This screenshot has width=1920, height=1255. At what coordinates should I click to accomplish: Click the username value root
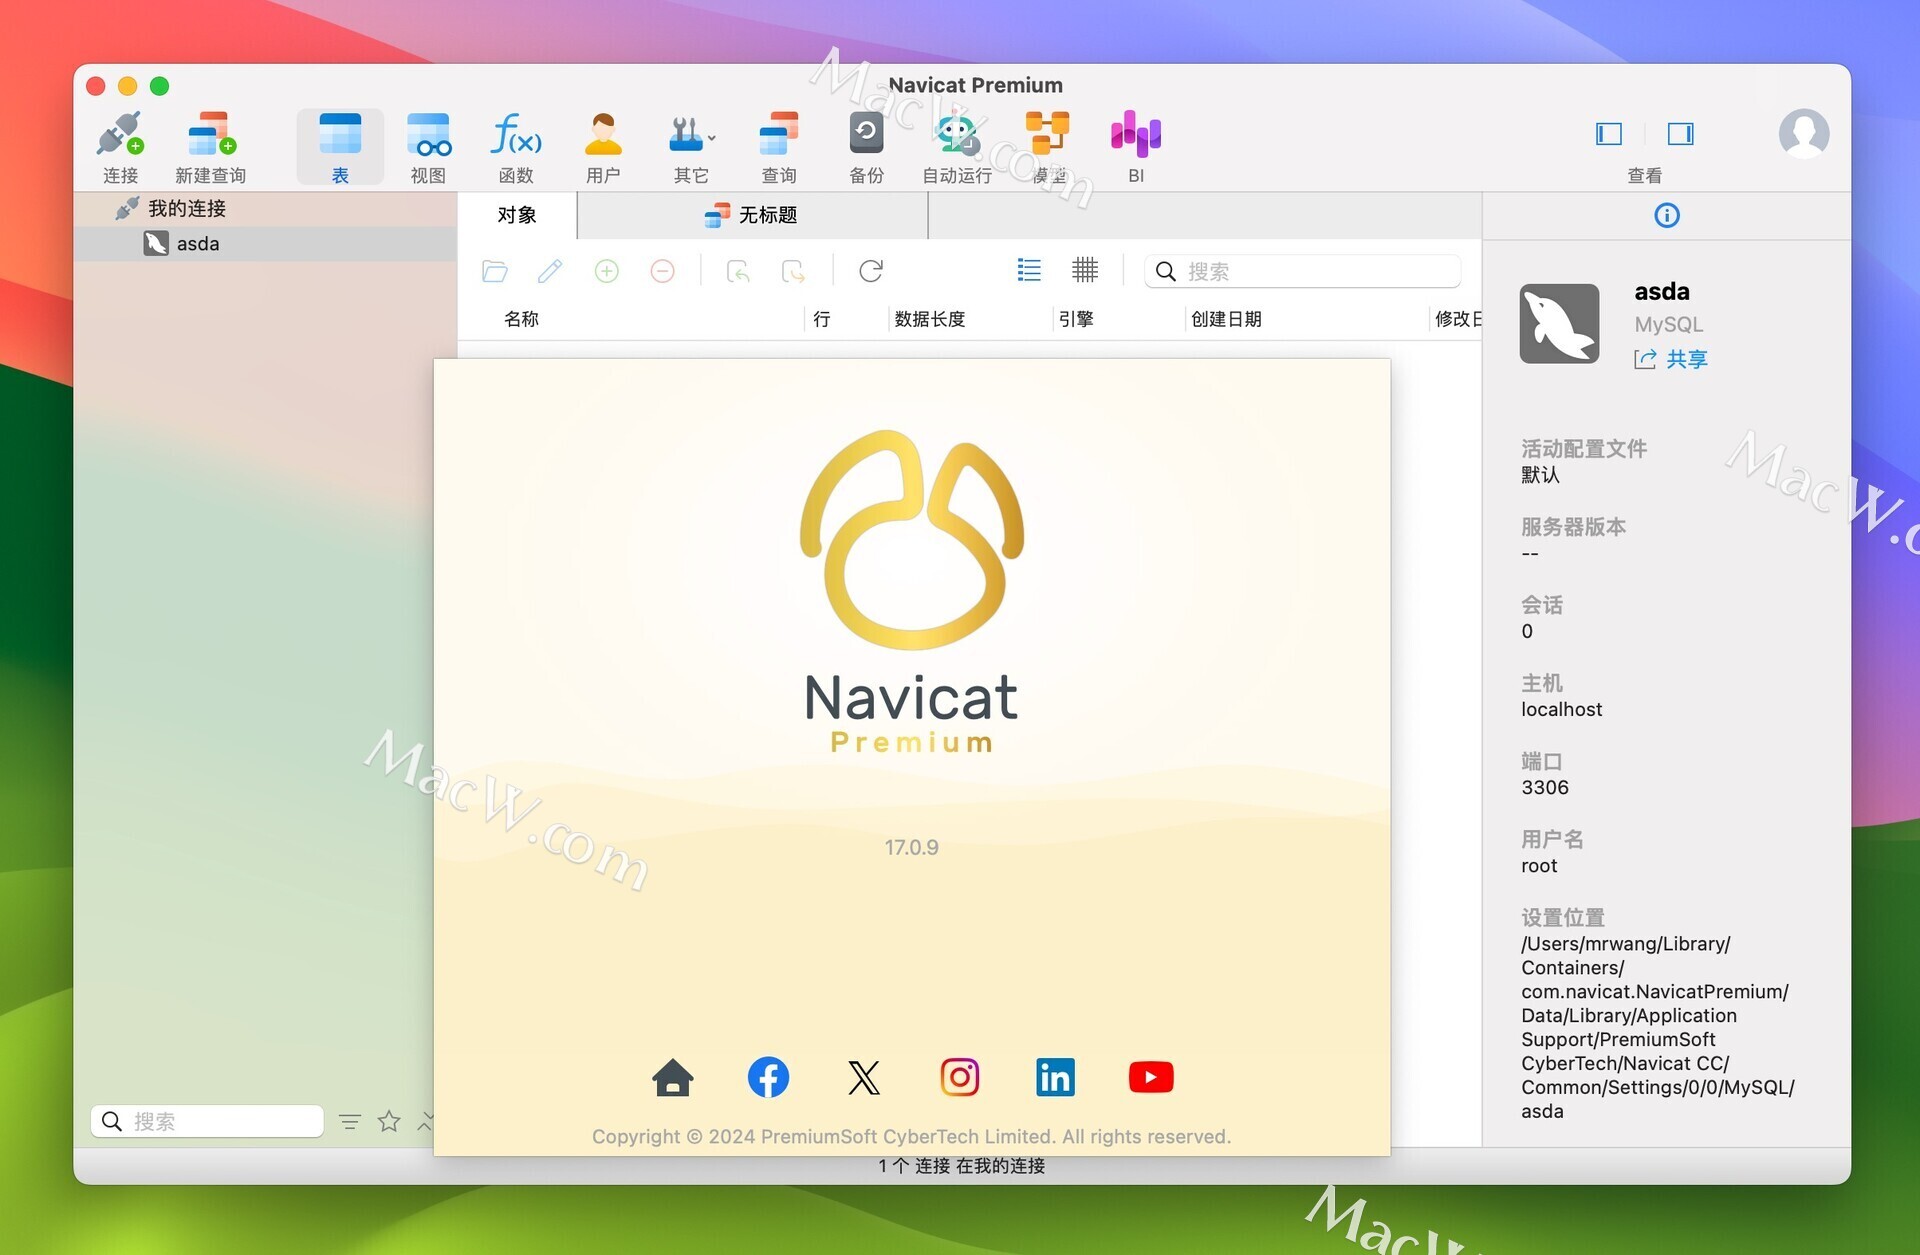pos(1539,865)
